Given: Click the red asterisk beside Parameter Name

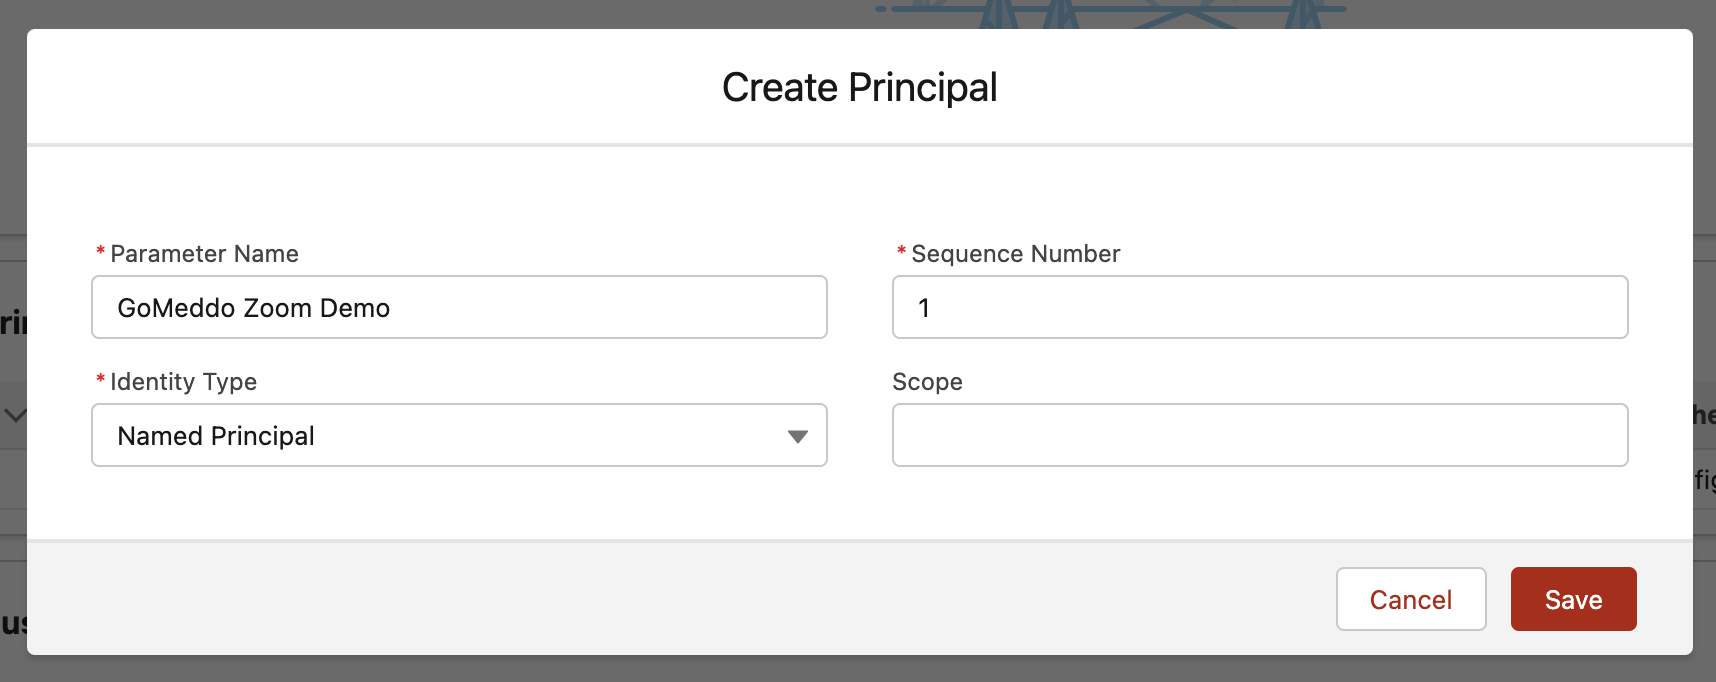Looking at the screenshot, I should click(x=100, y=252).
